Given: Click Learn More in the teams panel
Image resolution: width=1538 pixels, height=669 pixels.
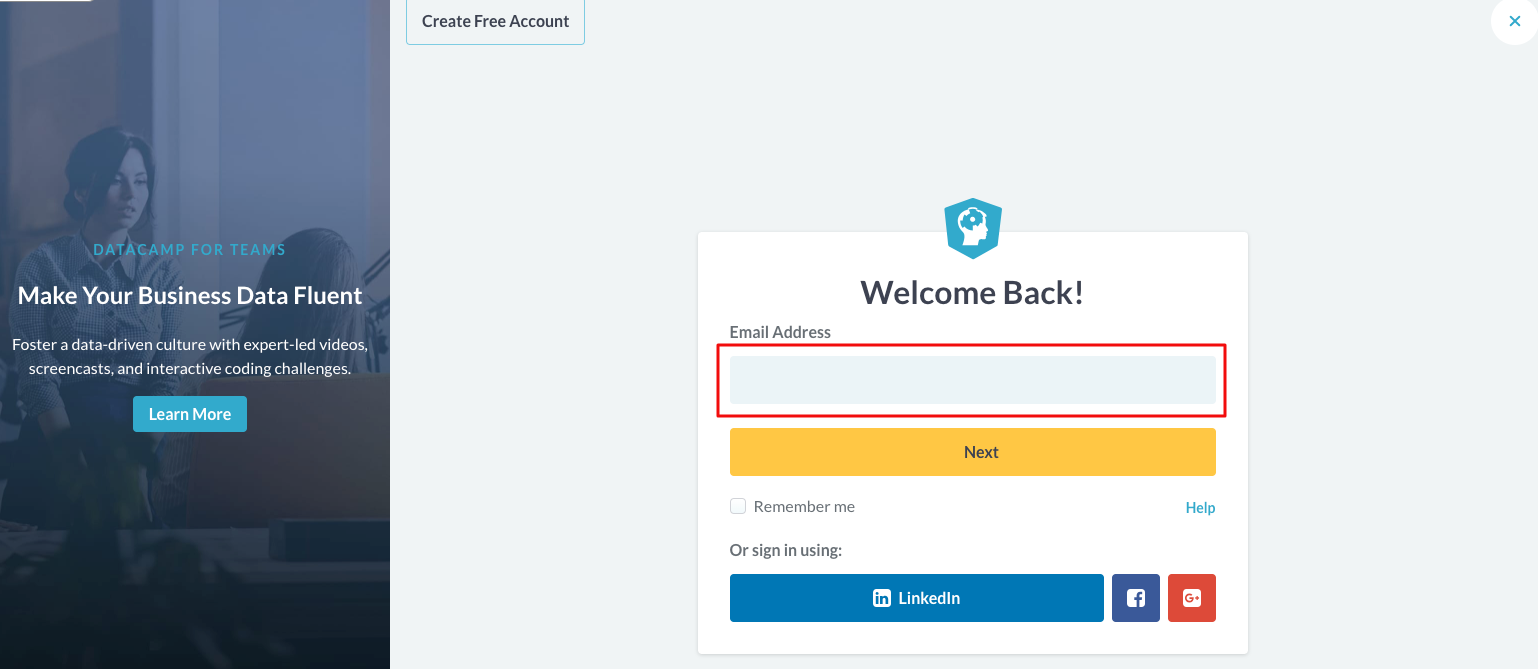Looking at the screenshot, I should [x=190, y=414].
